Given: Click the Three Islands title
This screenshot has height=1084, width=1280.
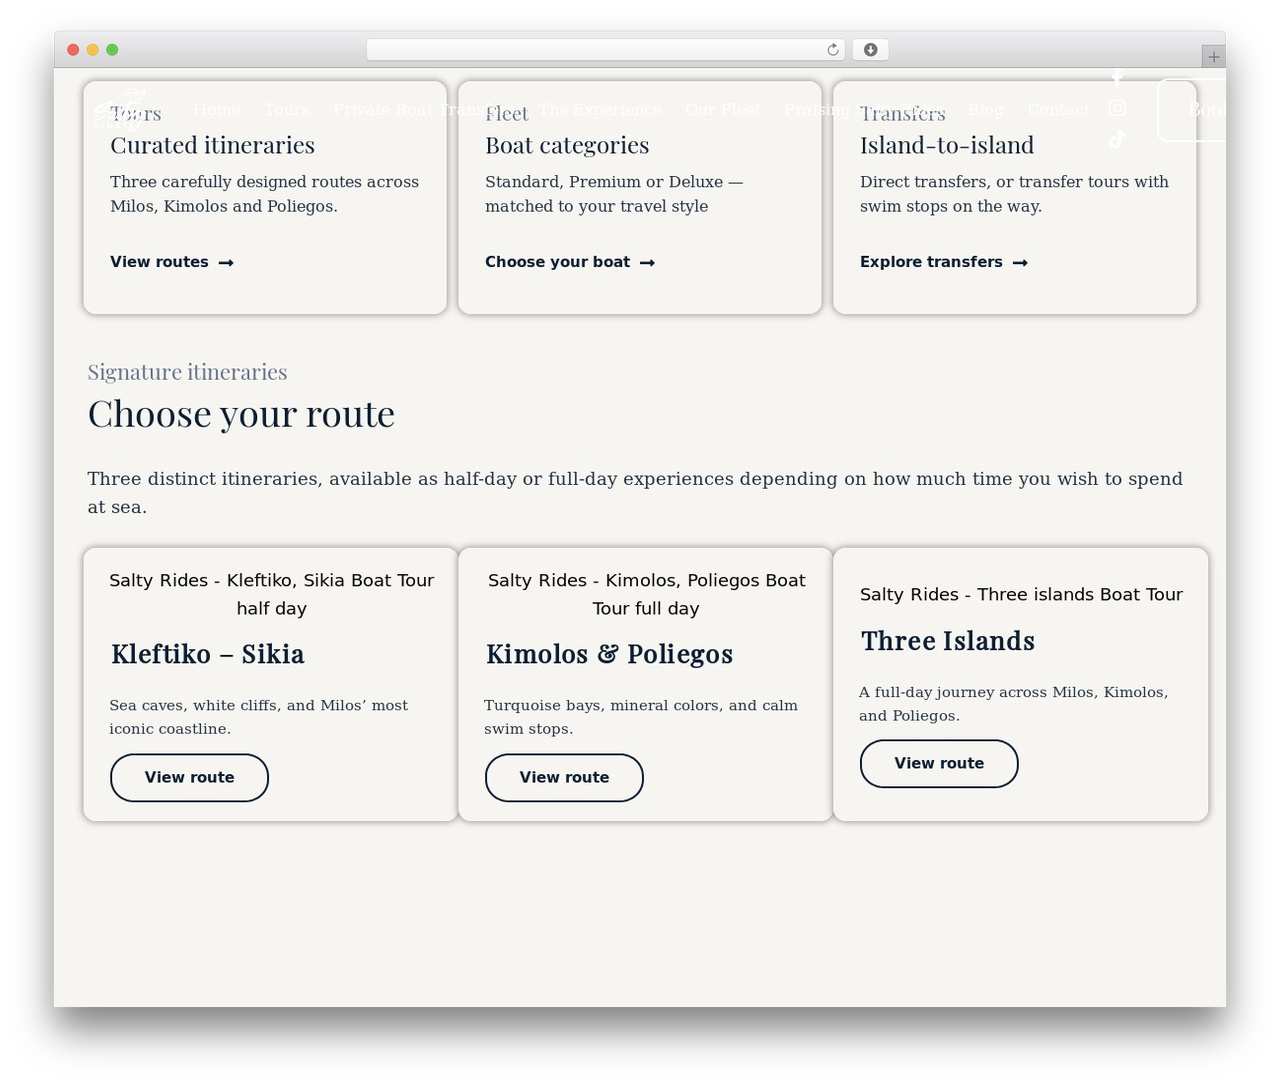Looking at the screenshot, I should tap(948, 640).
